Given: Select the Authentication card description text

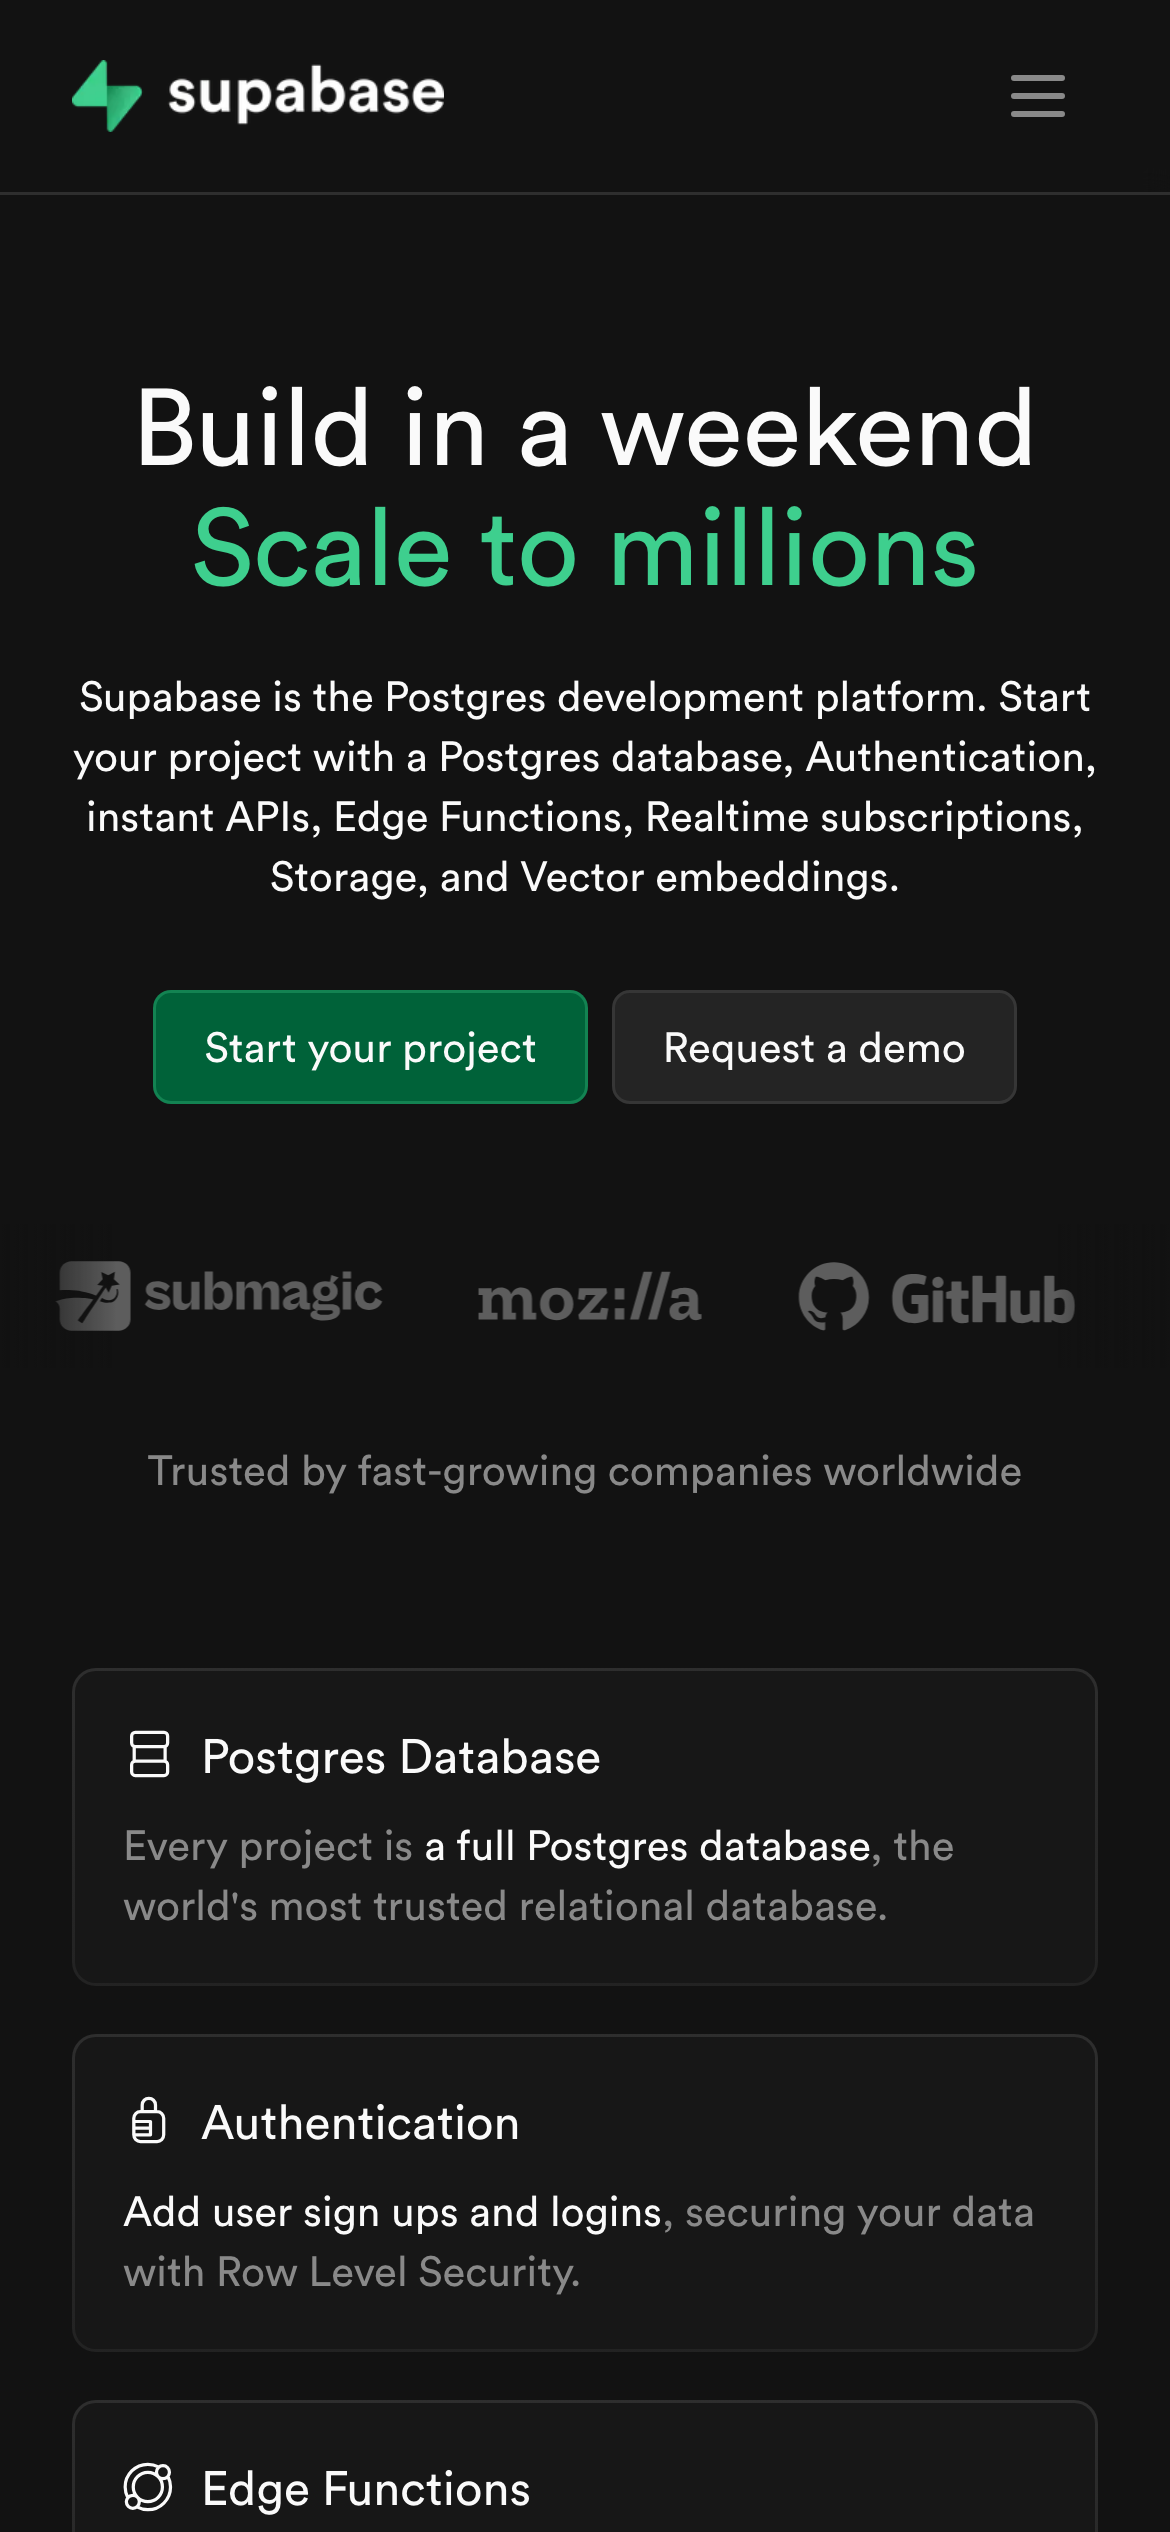Looking at the screenshot, I should [578, 2242].
